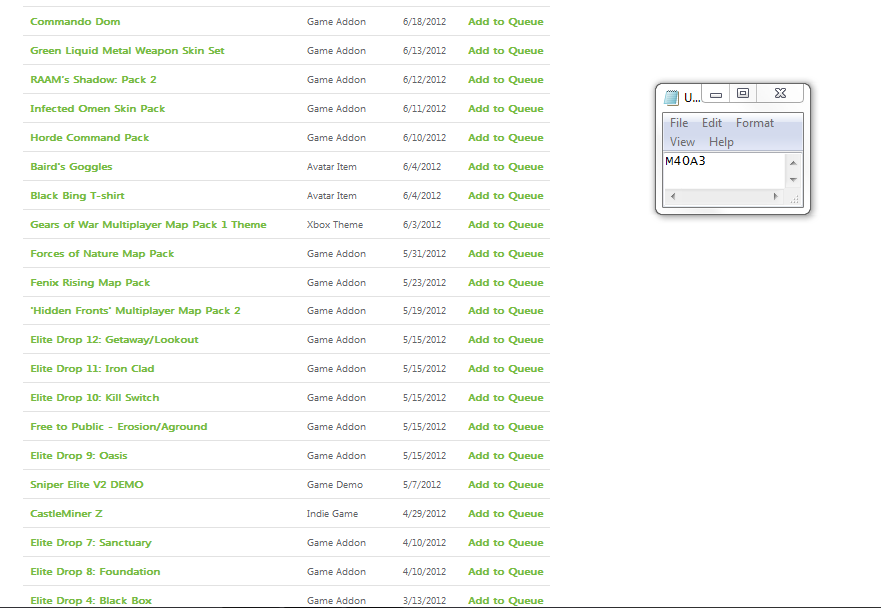Click Notepad vertical scroll down arrow
Screen dimensions: 881x608
[793, 180]
